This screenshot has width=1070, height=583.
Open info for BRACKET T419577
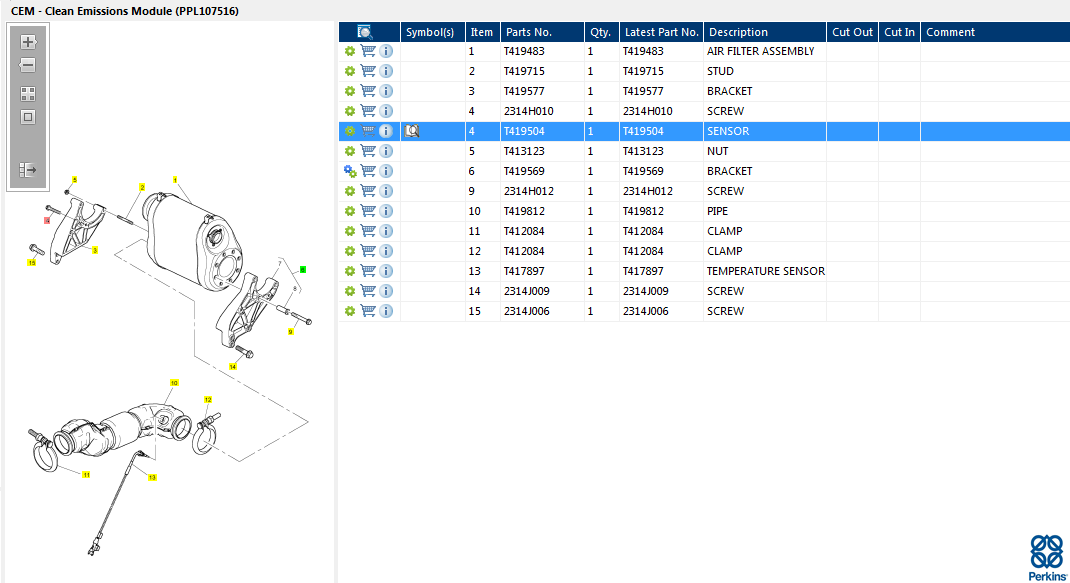click(x=386, y=91)
